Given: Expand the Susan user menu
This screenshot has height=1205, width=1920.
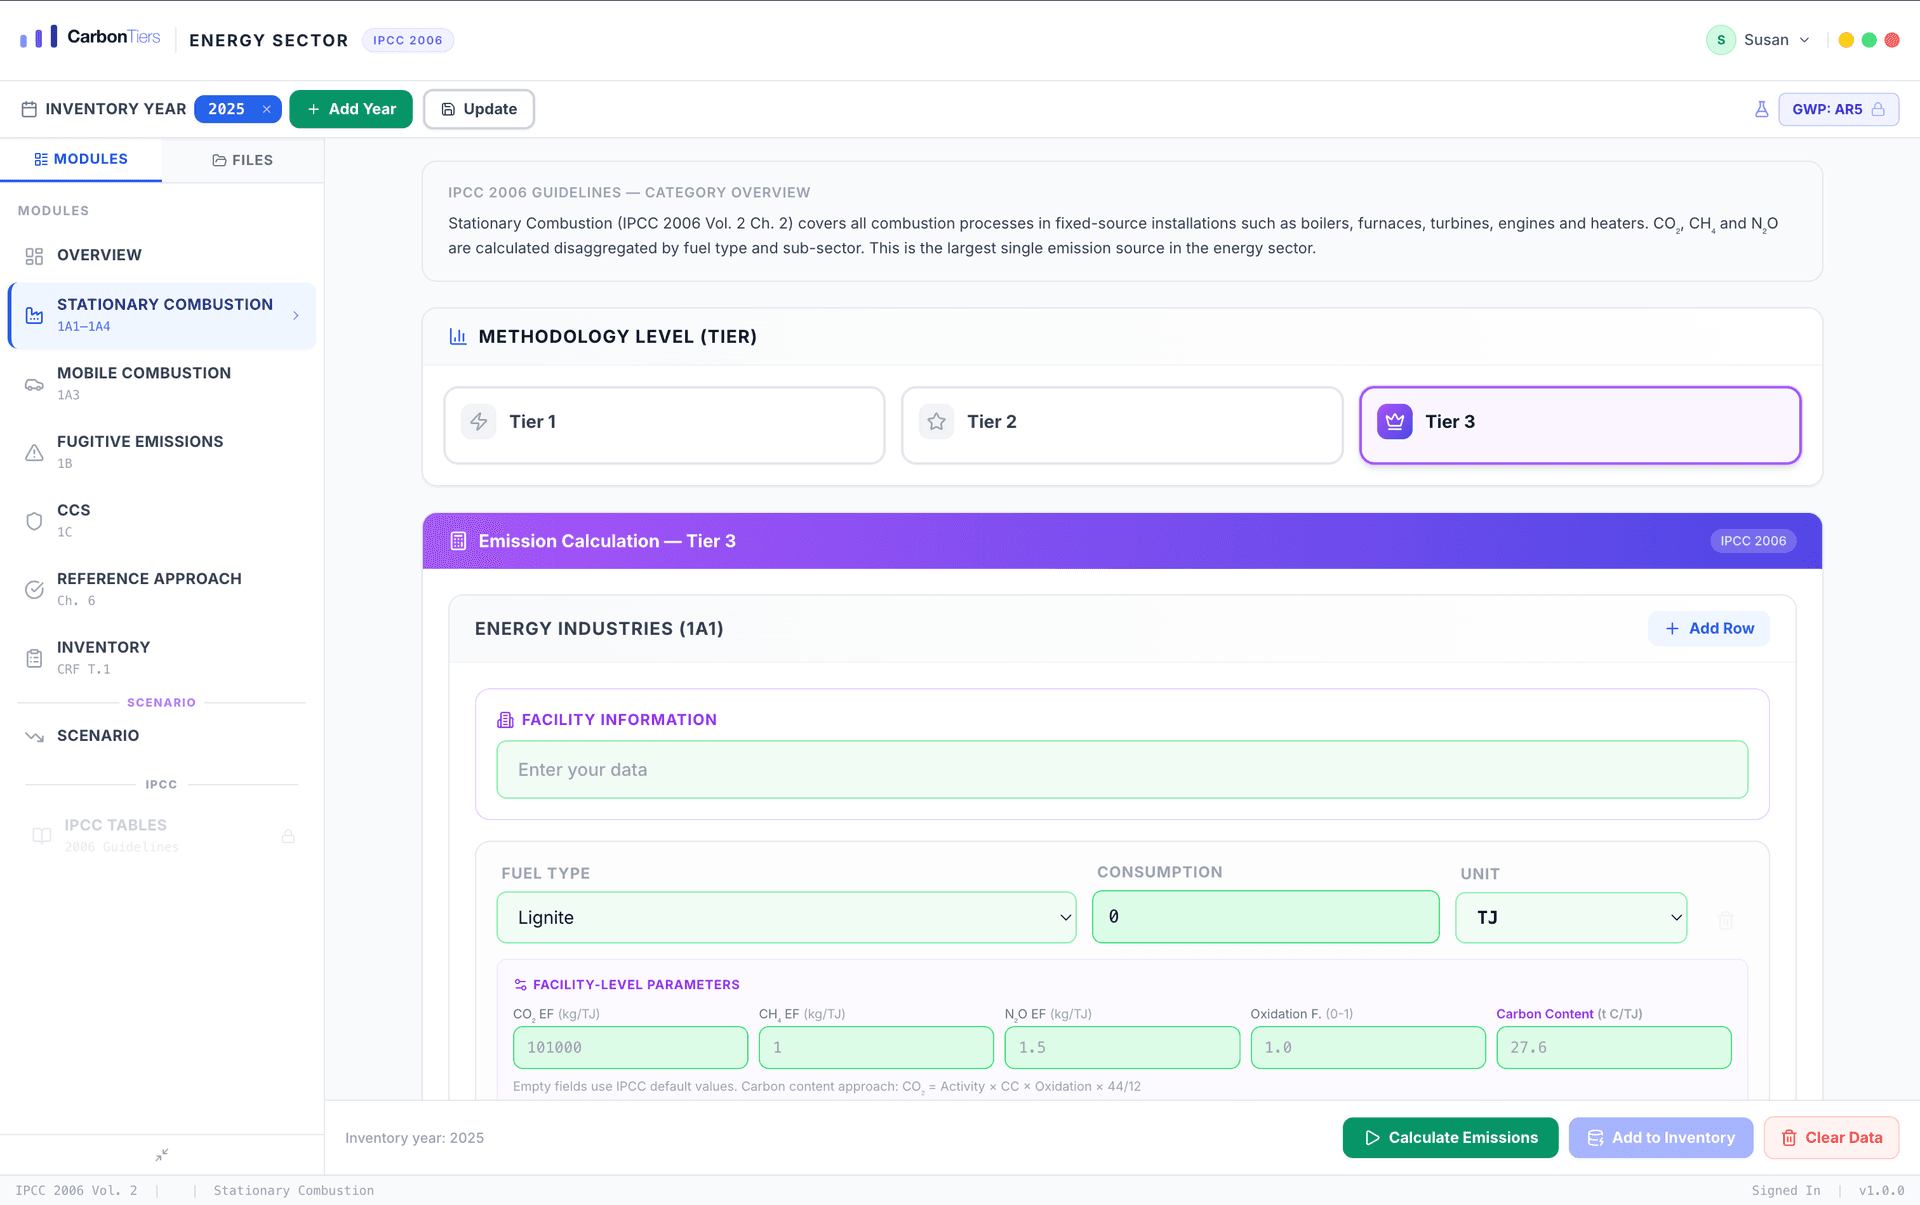Looking at the screenshot, I should click(1765, 40).
